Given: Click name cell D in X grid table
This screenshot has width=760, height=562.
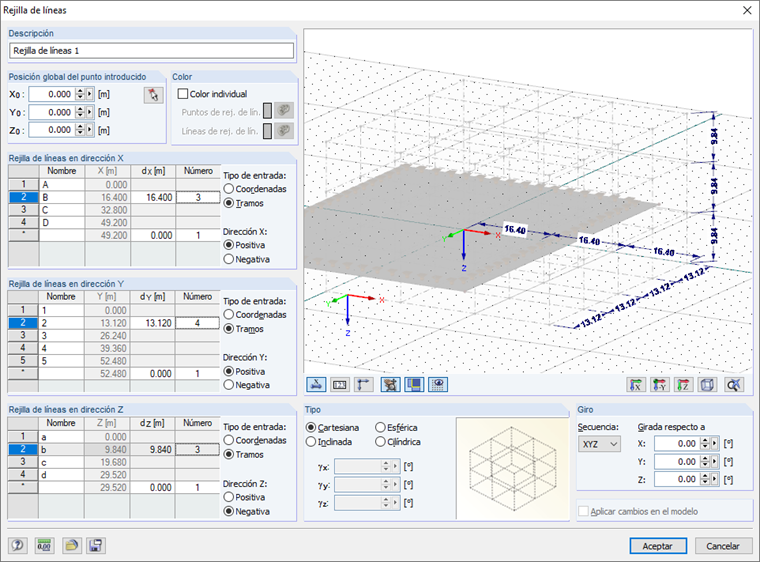Looking at the screenshot, I should tap(62, 223).
